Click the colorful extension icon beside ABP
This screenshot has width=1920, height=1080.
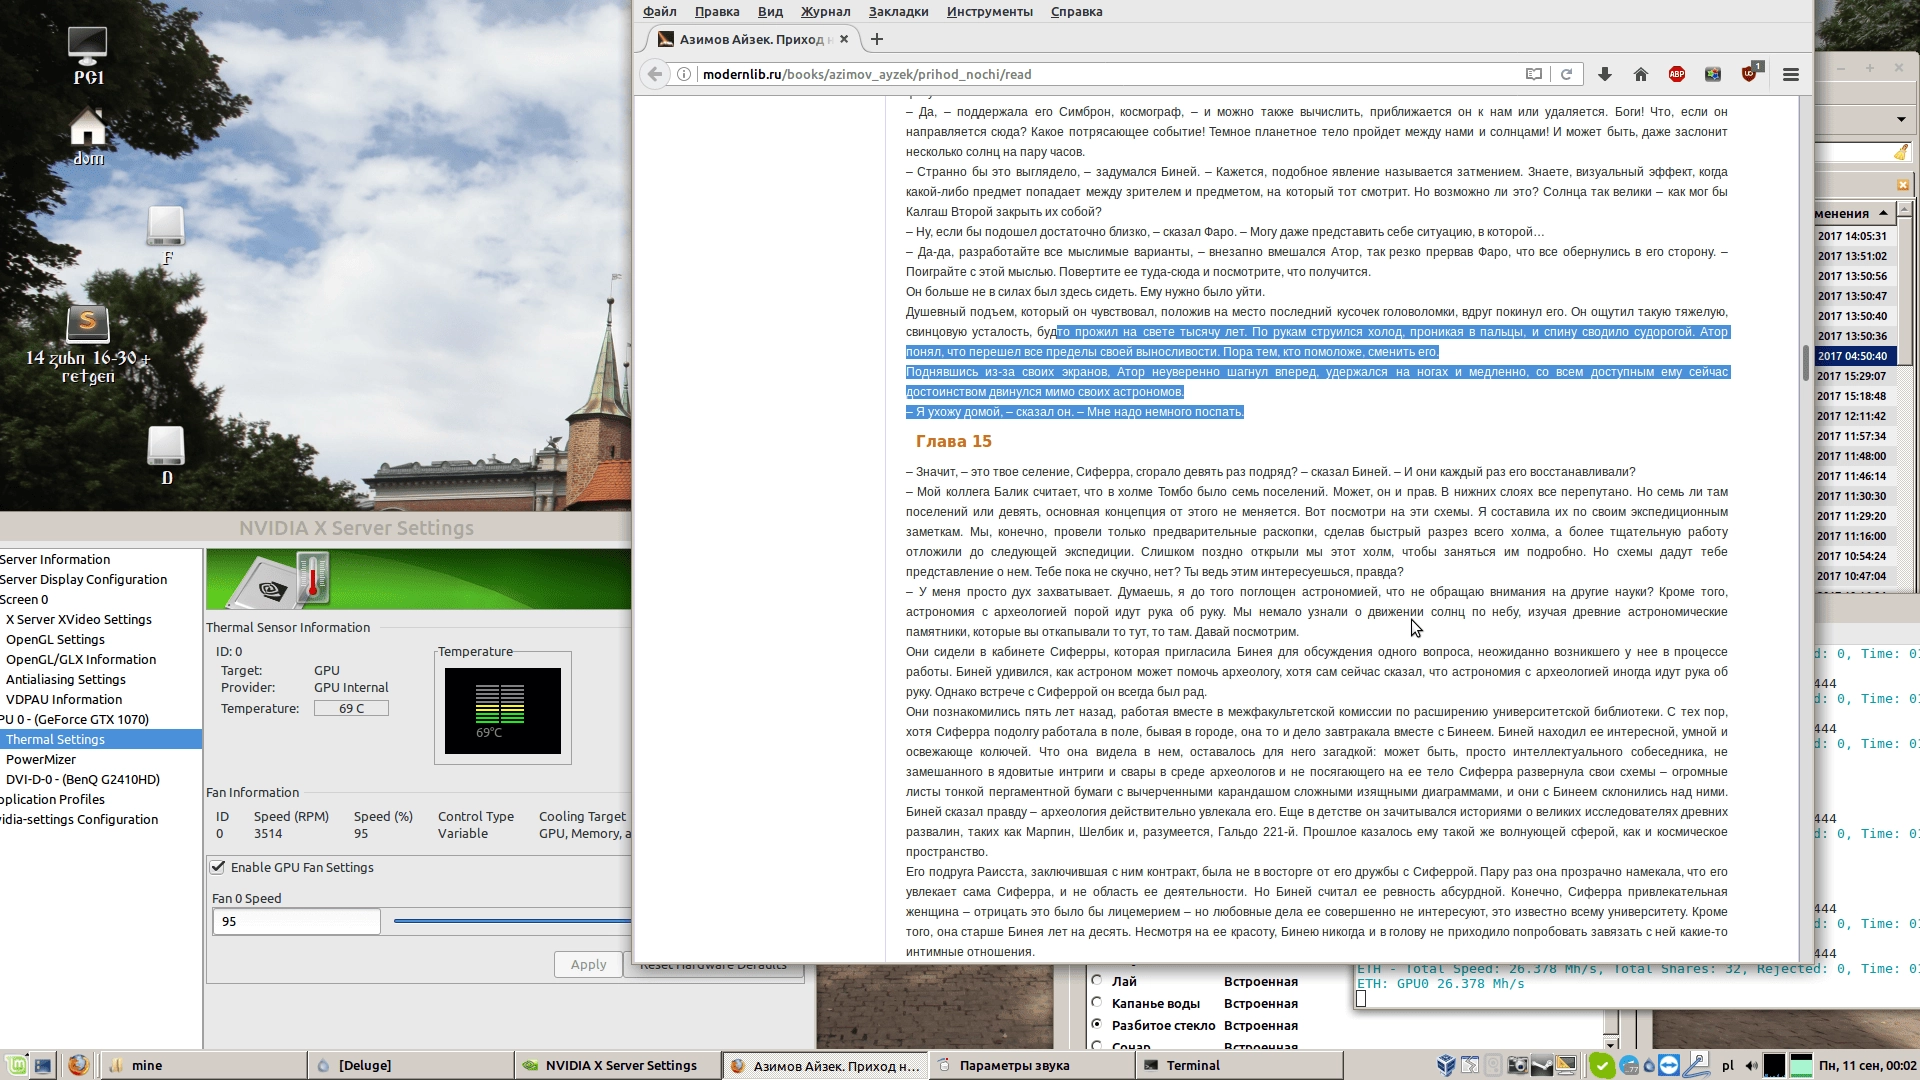coord(1713,74)
